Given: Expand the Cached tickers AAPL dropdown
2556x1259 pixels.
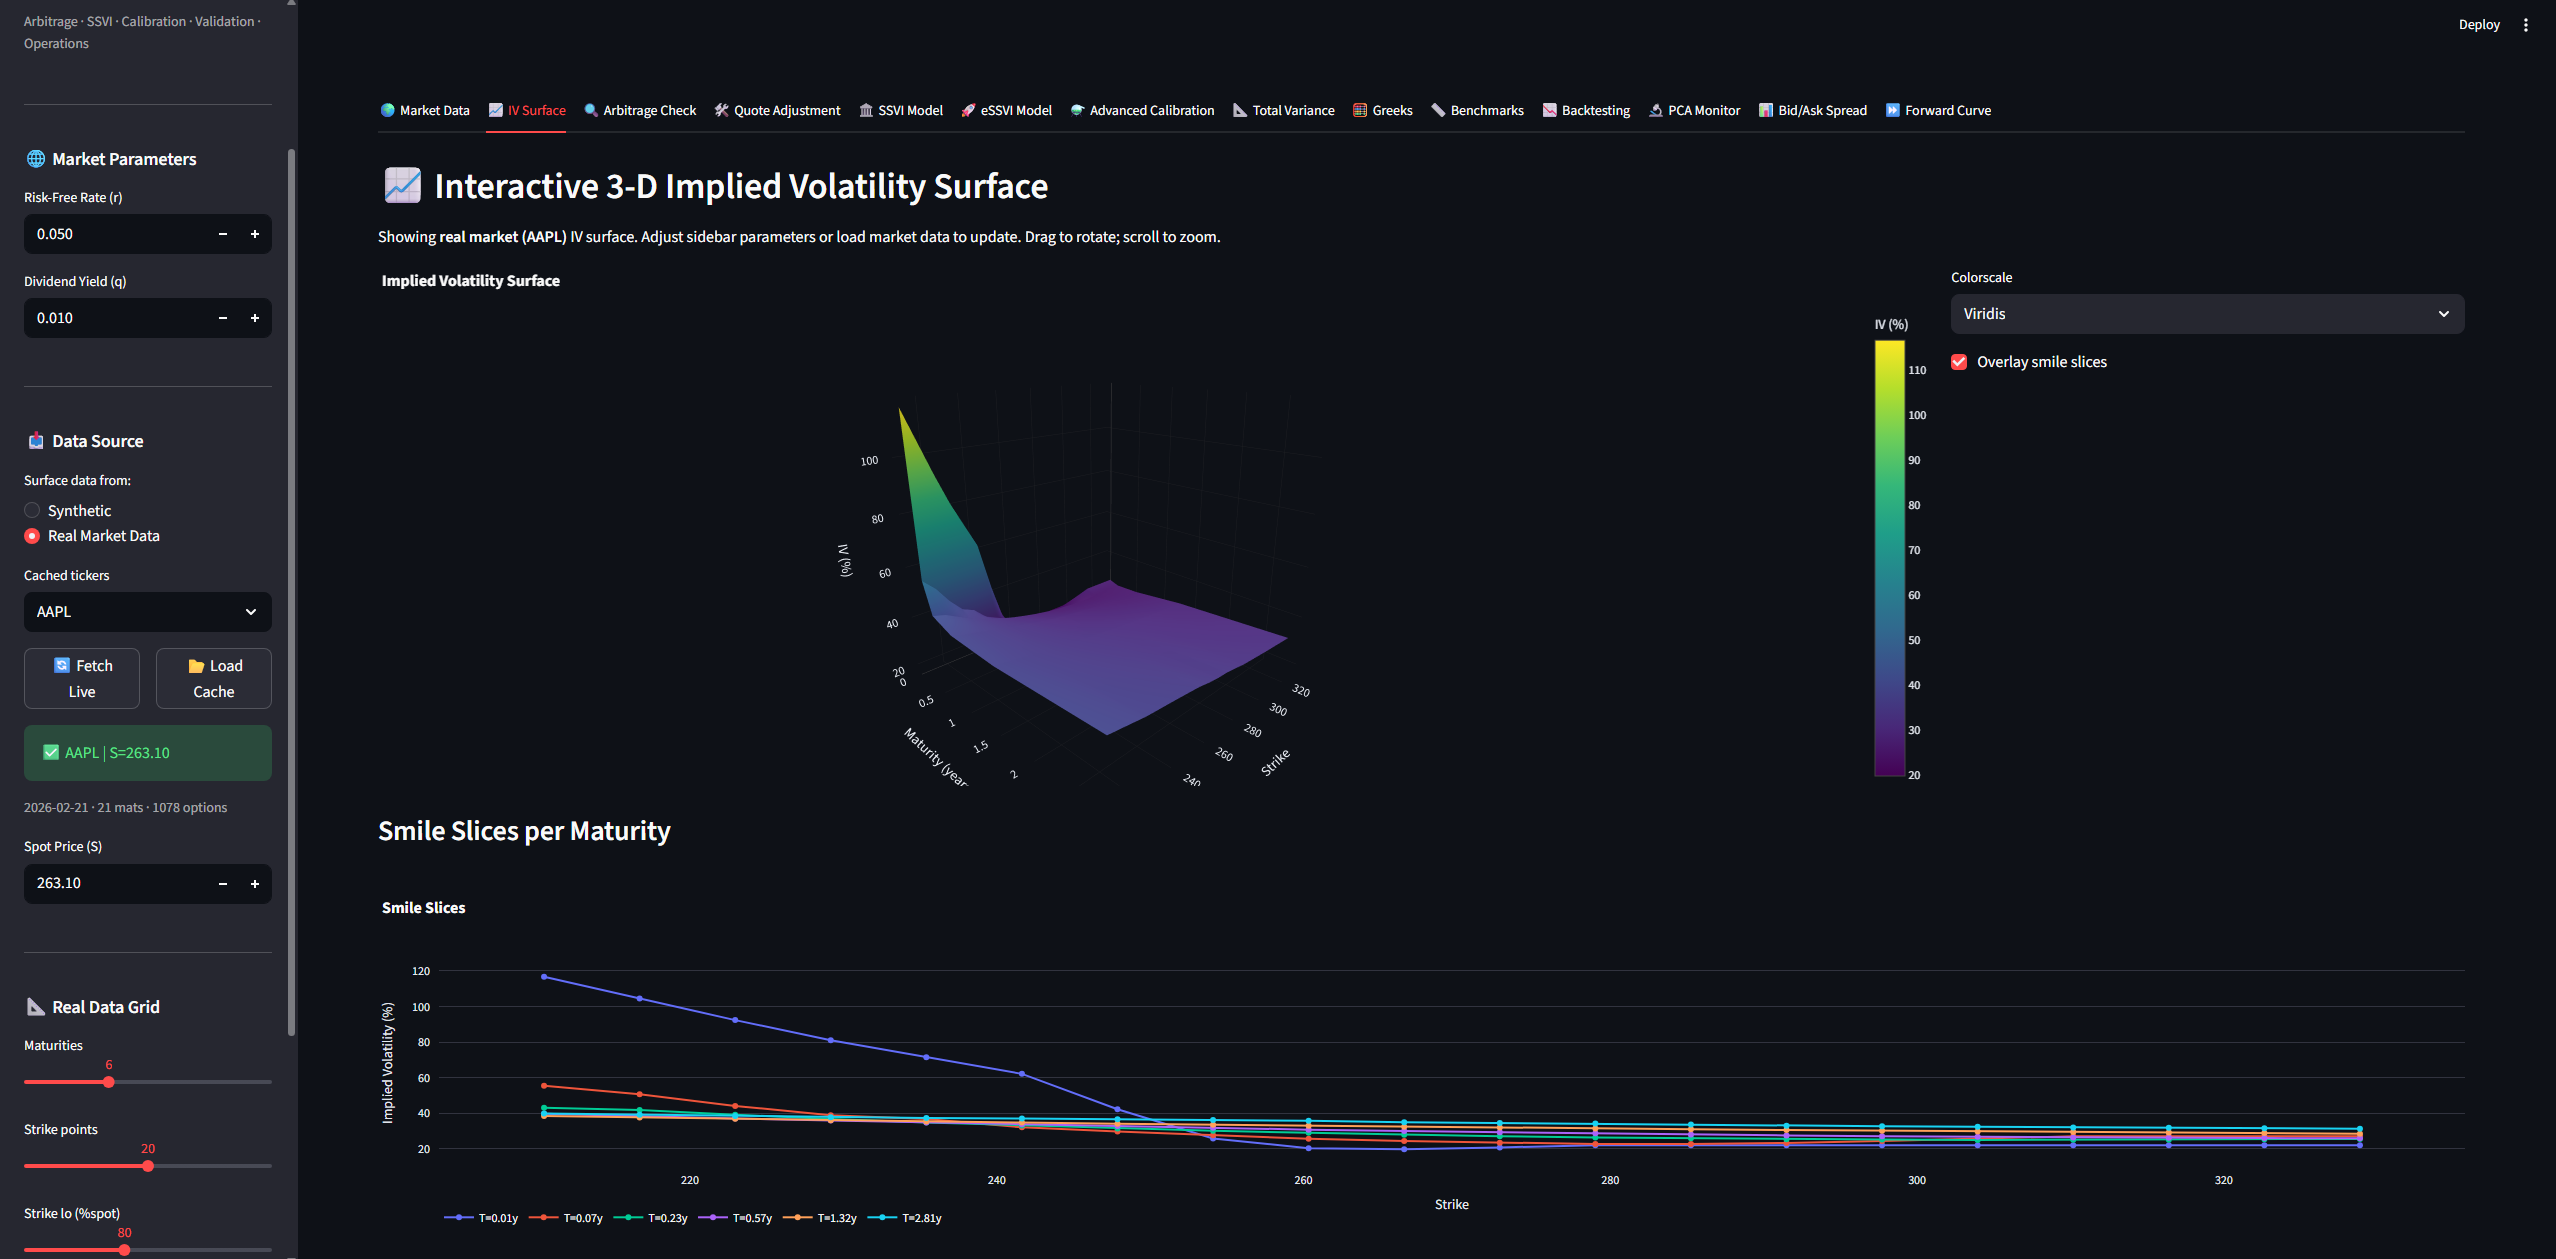Looking at the screenshot, I should [x=147, y=612].
